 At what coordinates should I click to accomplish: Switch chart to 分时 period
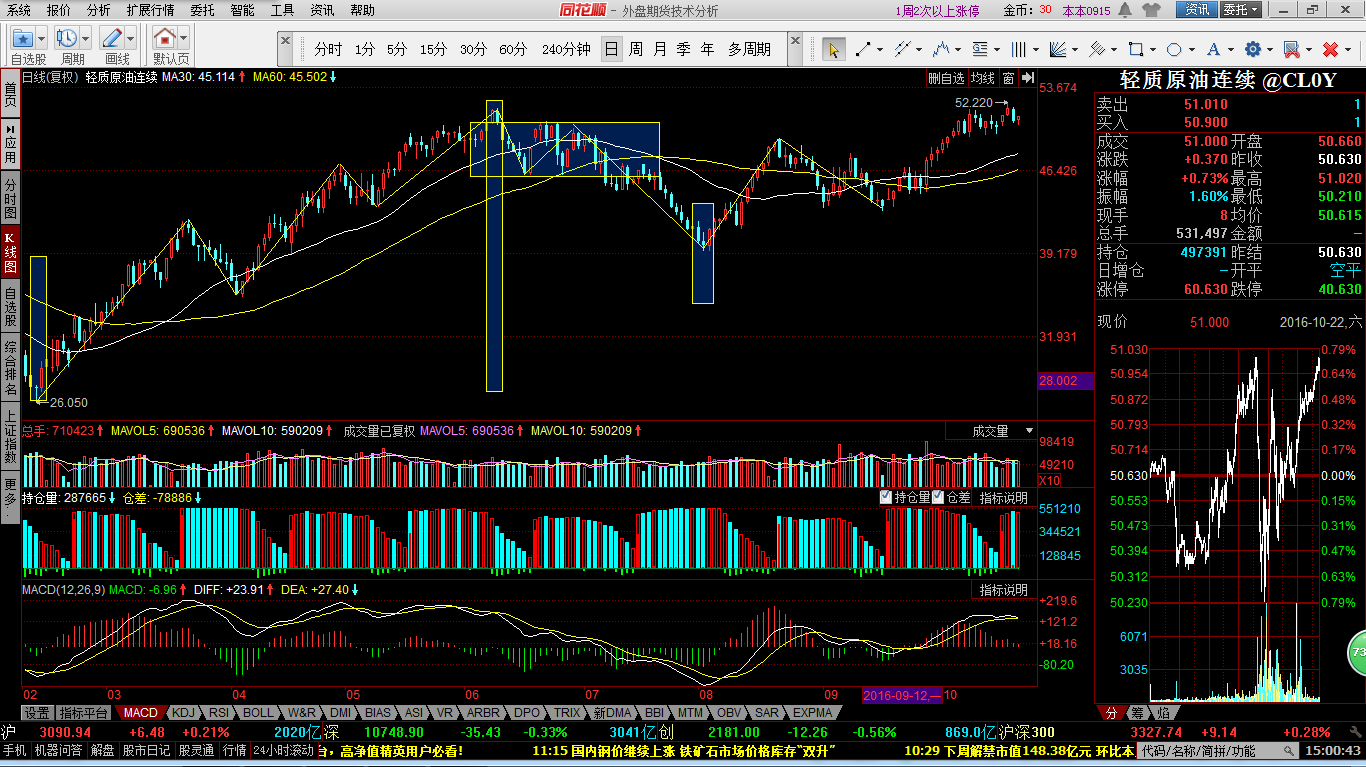click(328, 49)
